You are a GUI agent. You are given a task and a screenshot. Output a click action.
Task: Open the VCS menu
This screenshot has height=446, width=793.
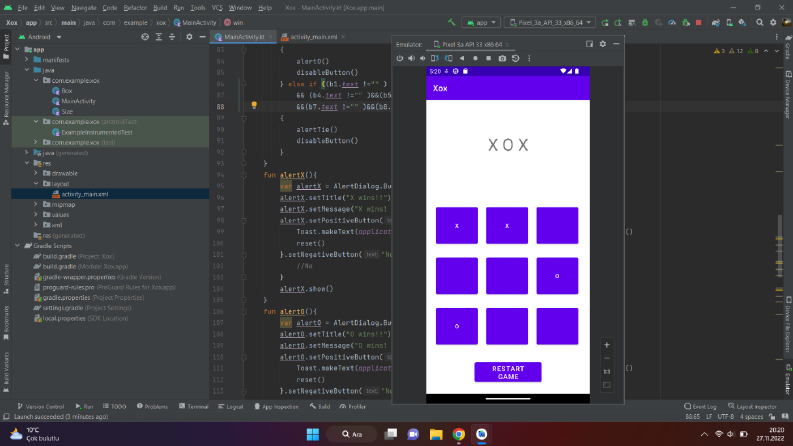217,8
